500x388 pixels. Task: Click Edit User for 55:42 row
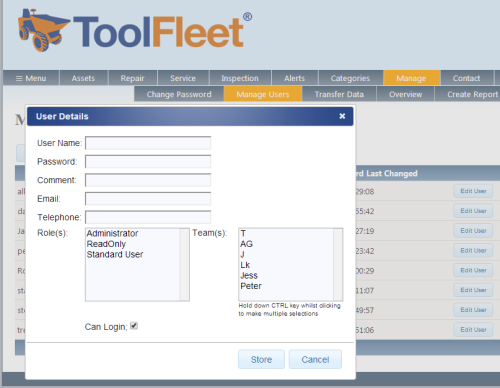pos(473,211)
